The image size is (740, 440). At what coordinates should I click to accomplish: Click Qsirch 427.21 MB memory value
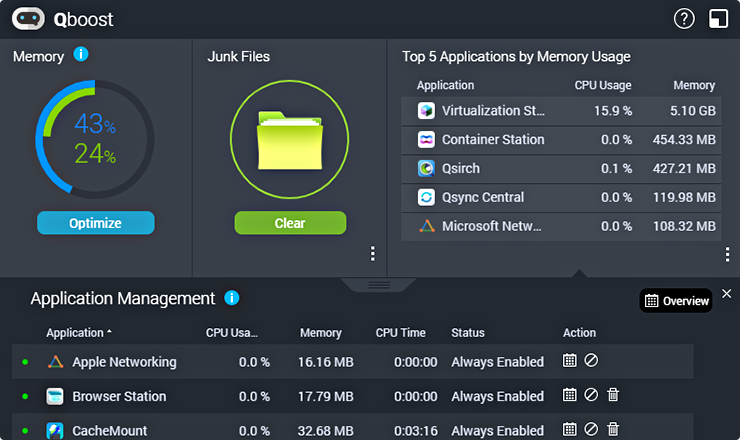[x=684, y=169]
